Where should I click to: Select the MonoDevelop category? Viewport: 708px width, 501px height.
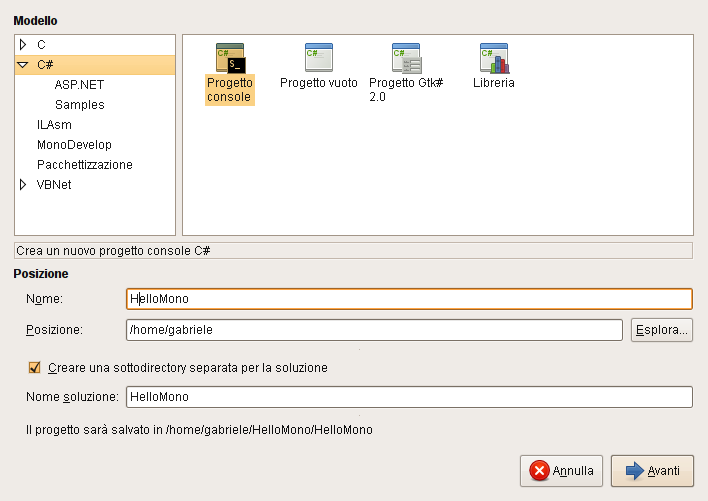tap(74, 145)
